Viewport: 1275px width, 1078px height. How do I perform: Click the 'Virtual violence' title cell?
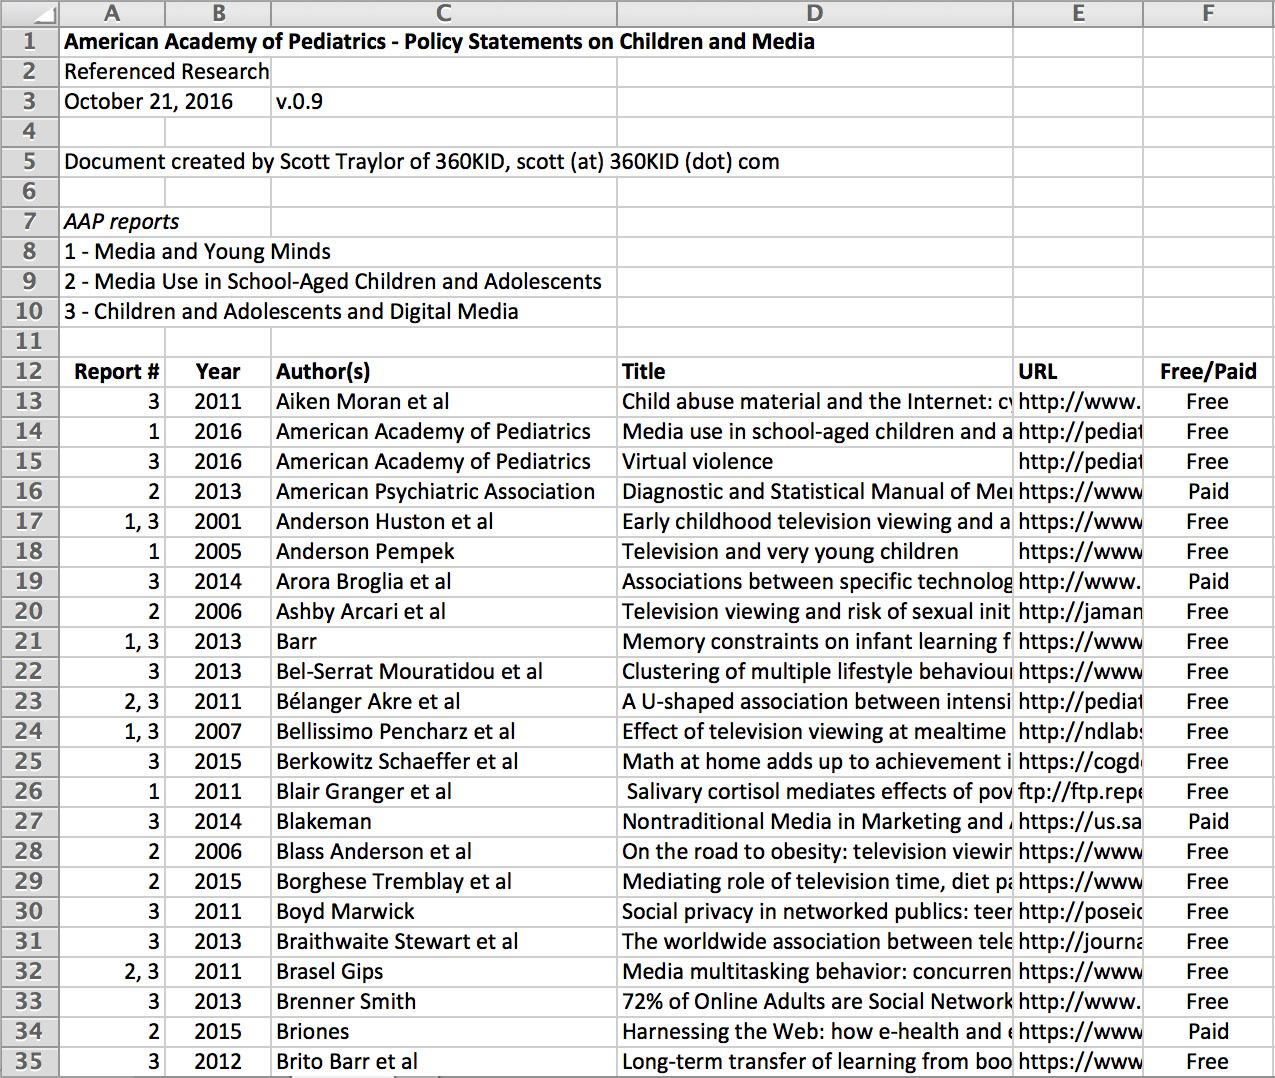(x=815, y=461)
